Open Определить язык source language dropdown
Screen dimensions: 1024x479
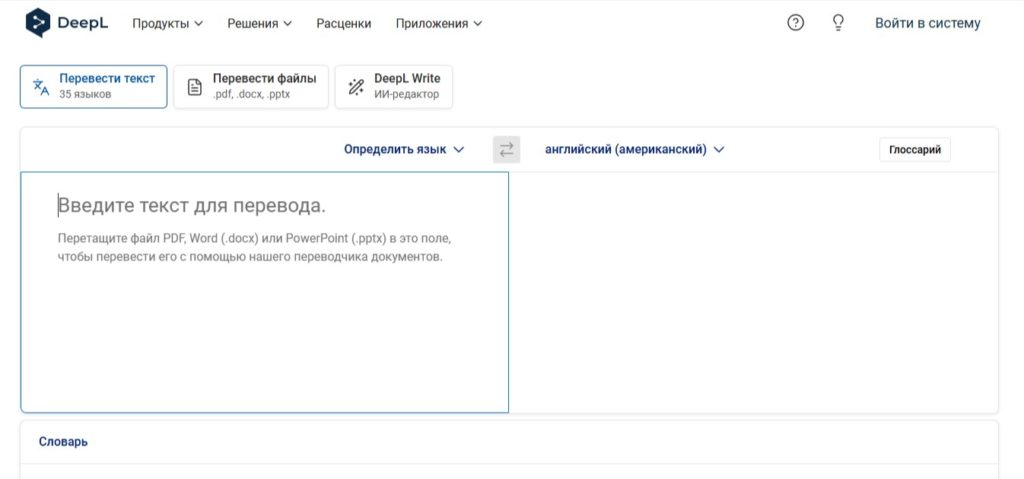(404, 150)
